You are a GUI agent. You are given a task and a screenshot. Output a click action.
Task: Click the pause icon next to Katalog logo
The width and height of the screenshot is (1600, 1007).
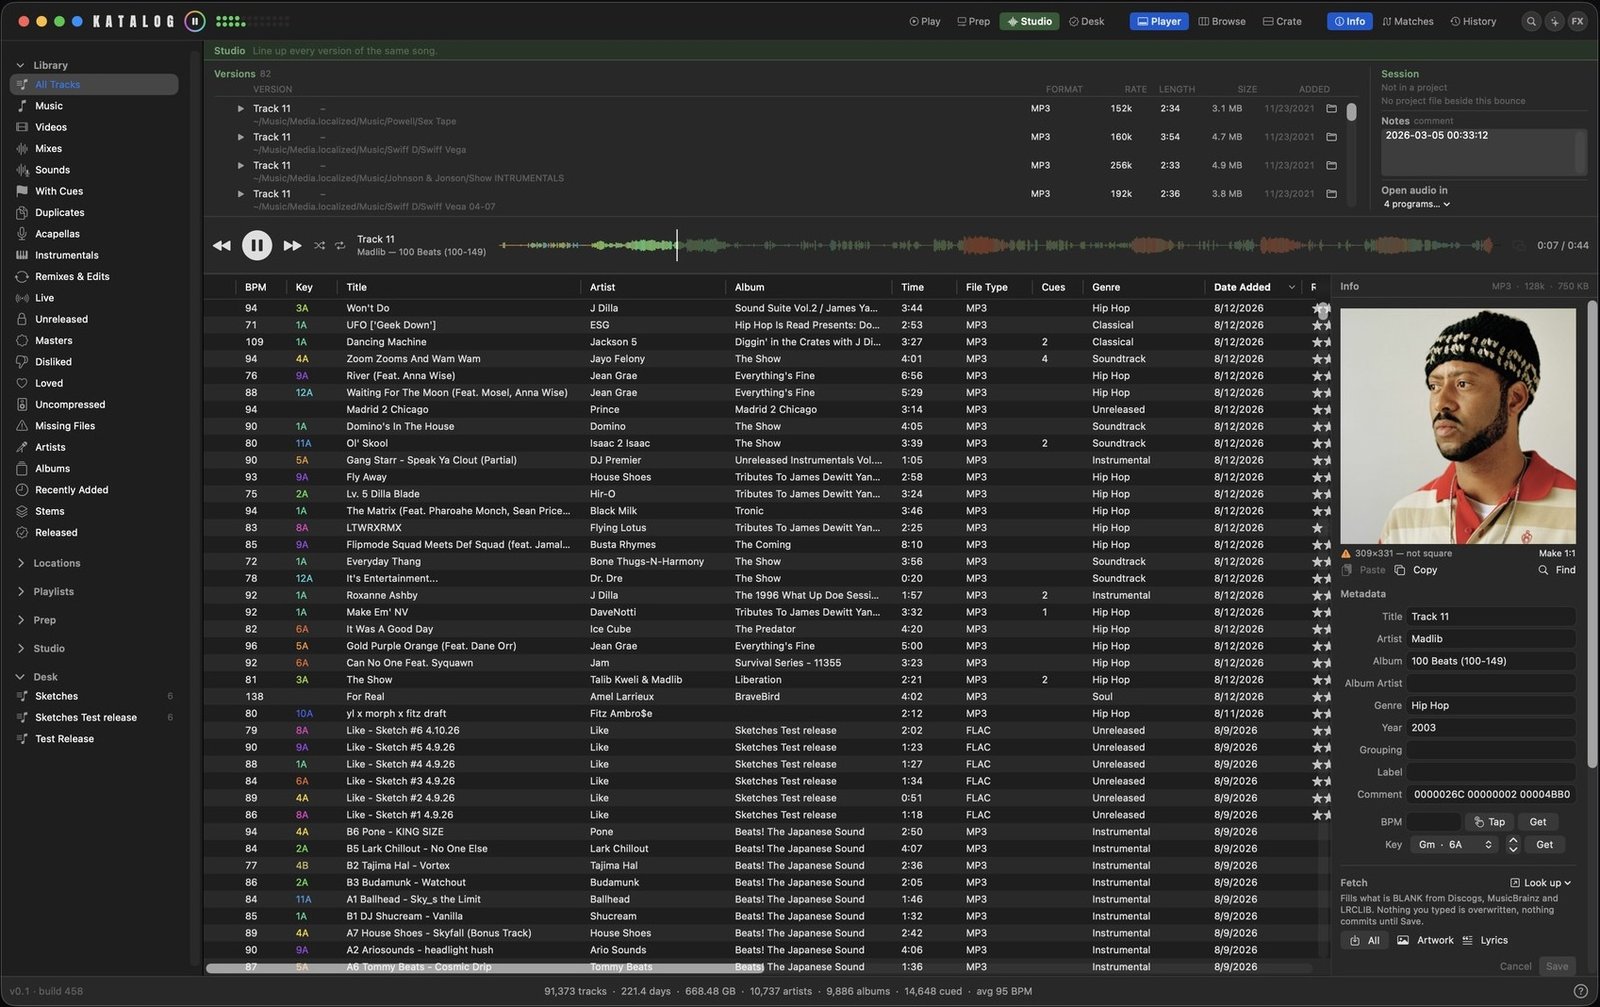point(195,21)
